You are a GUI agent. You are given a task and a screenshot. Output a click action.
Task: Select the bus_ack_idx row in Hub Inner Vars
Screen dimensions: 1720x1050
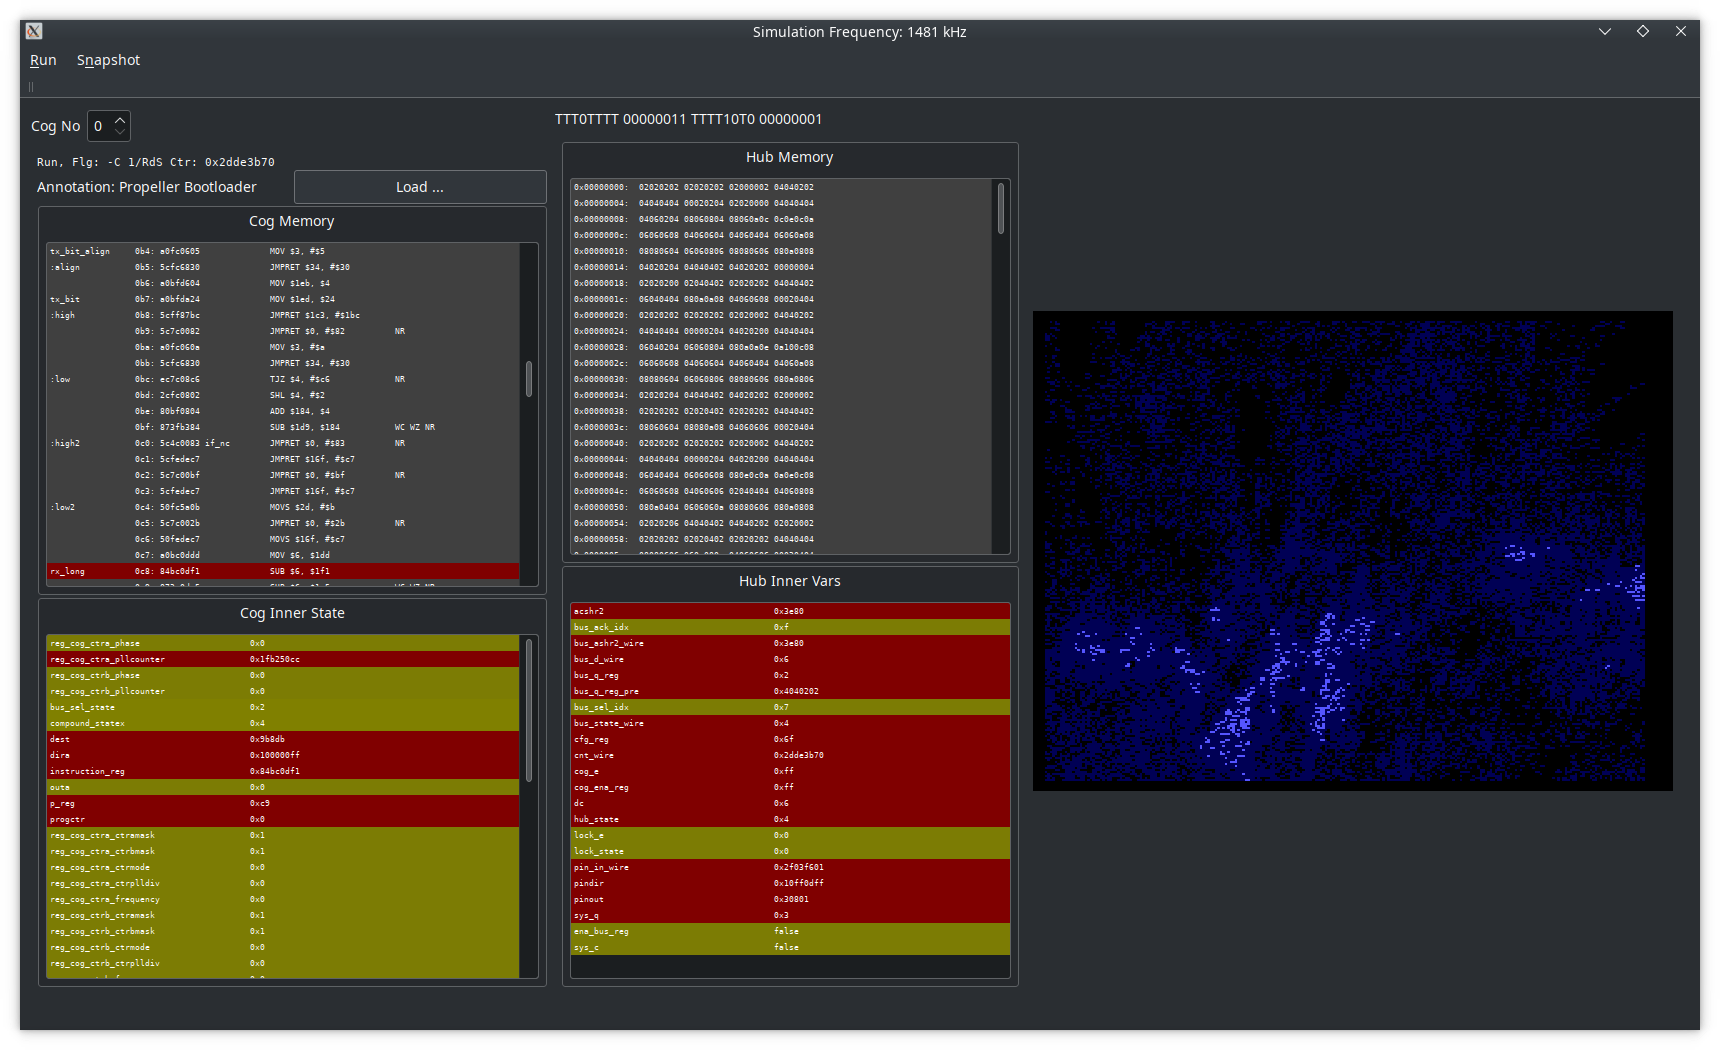(790, 627)
